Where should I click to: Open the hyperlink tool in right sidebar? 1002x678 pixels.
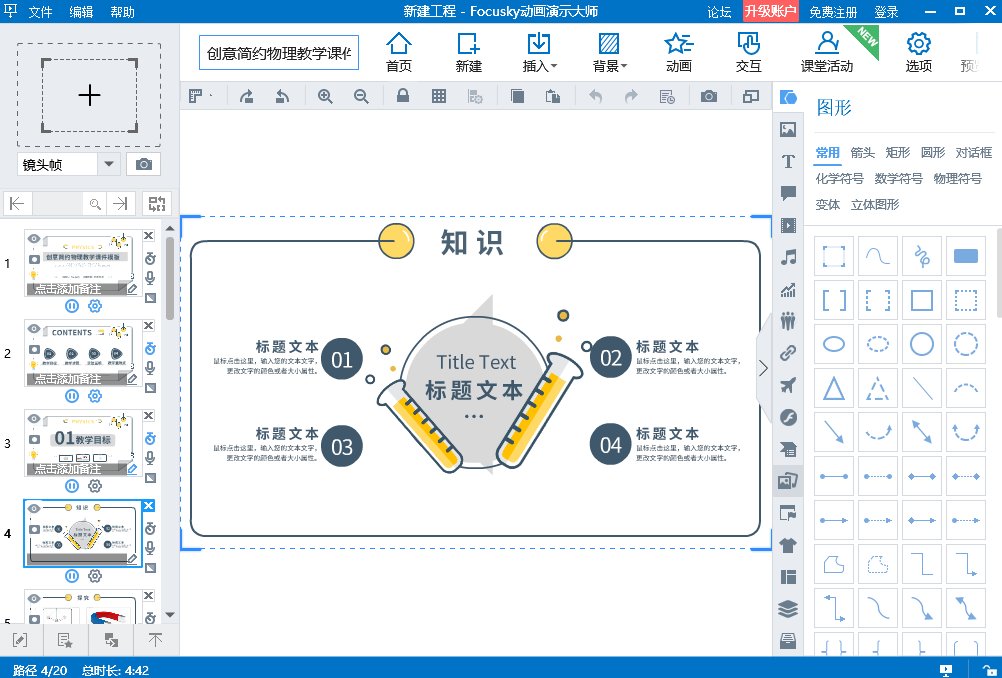click(788, 353)
